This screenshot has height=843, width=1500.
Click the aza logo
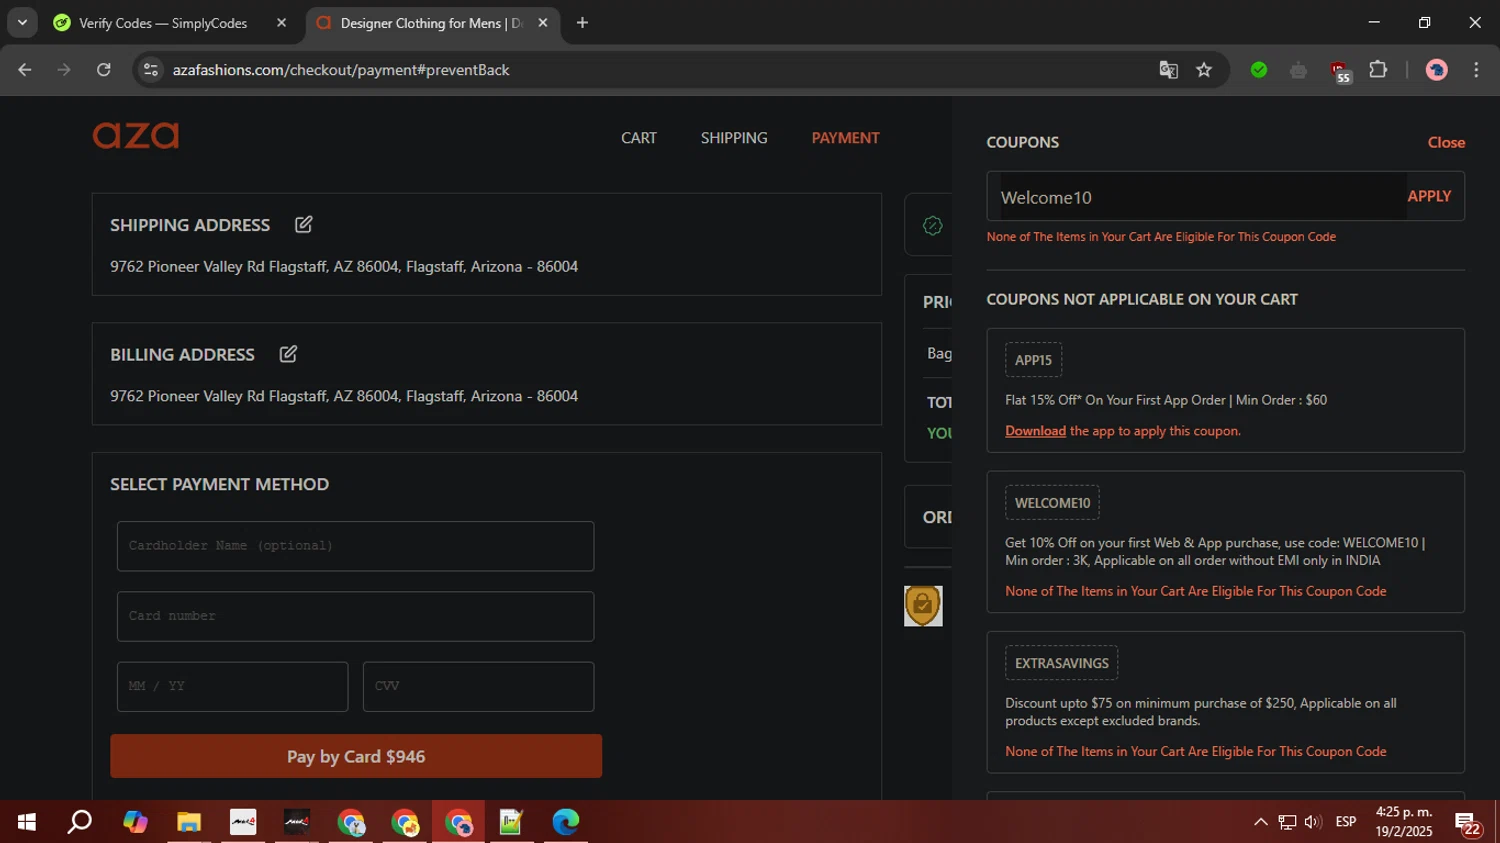136,136
